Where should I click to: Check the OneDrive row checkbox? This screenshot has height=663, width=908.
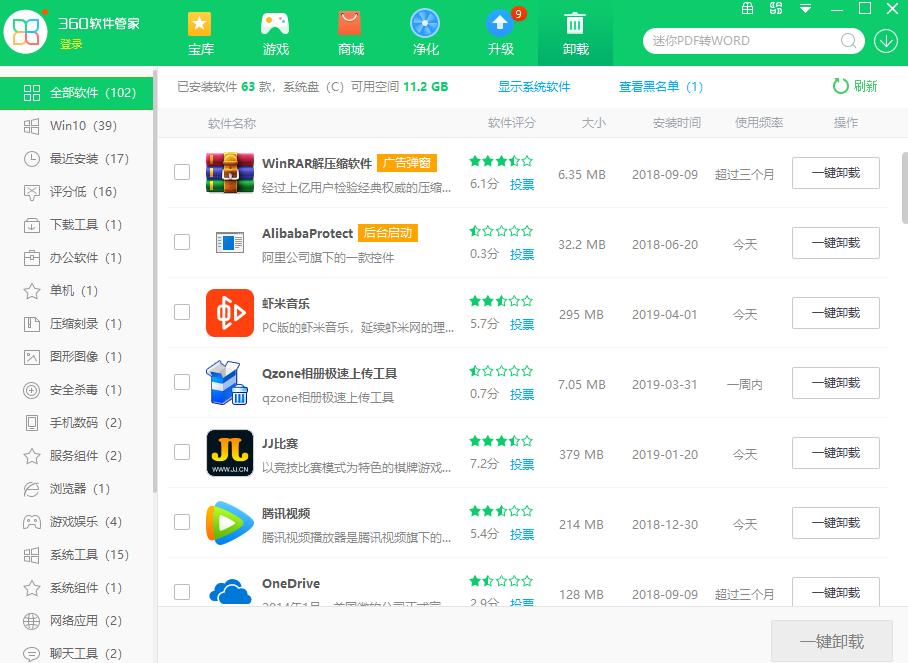point(182,592)
